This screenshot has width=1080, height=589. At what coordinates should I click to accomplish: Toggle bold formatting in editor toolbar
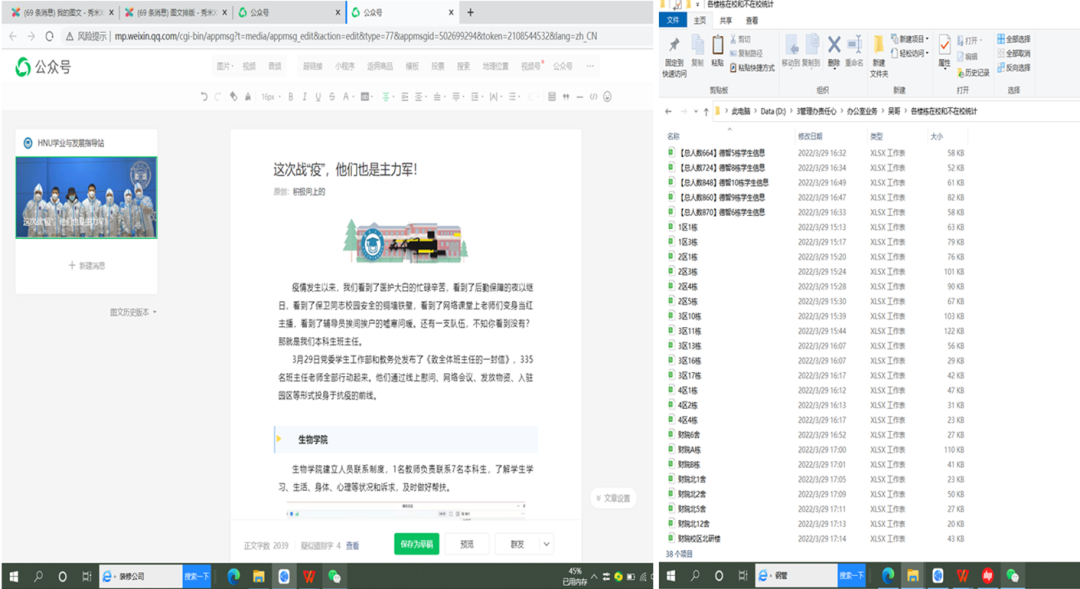[x=291, y=97]
